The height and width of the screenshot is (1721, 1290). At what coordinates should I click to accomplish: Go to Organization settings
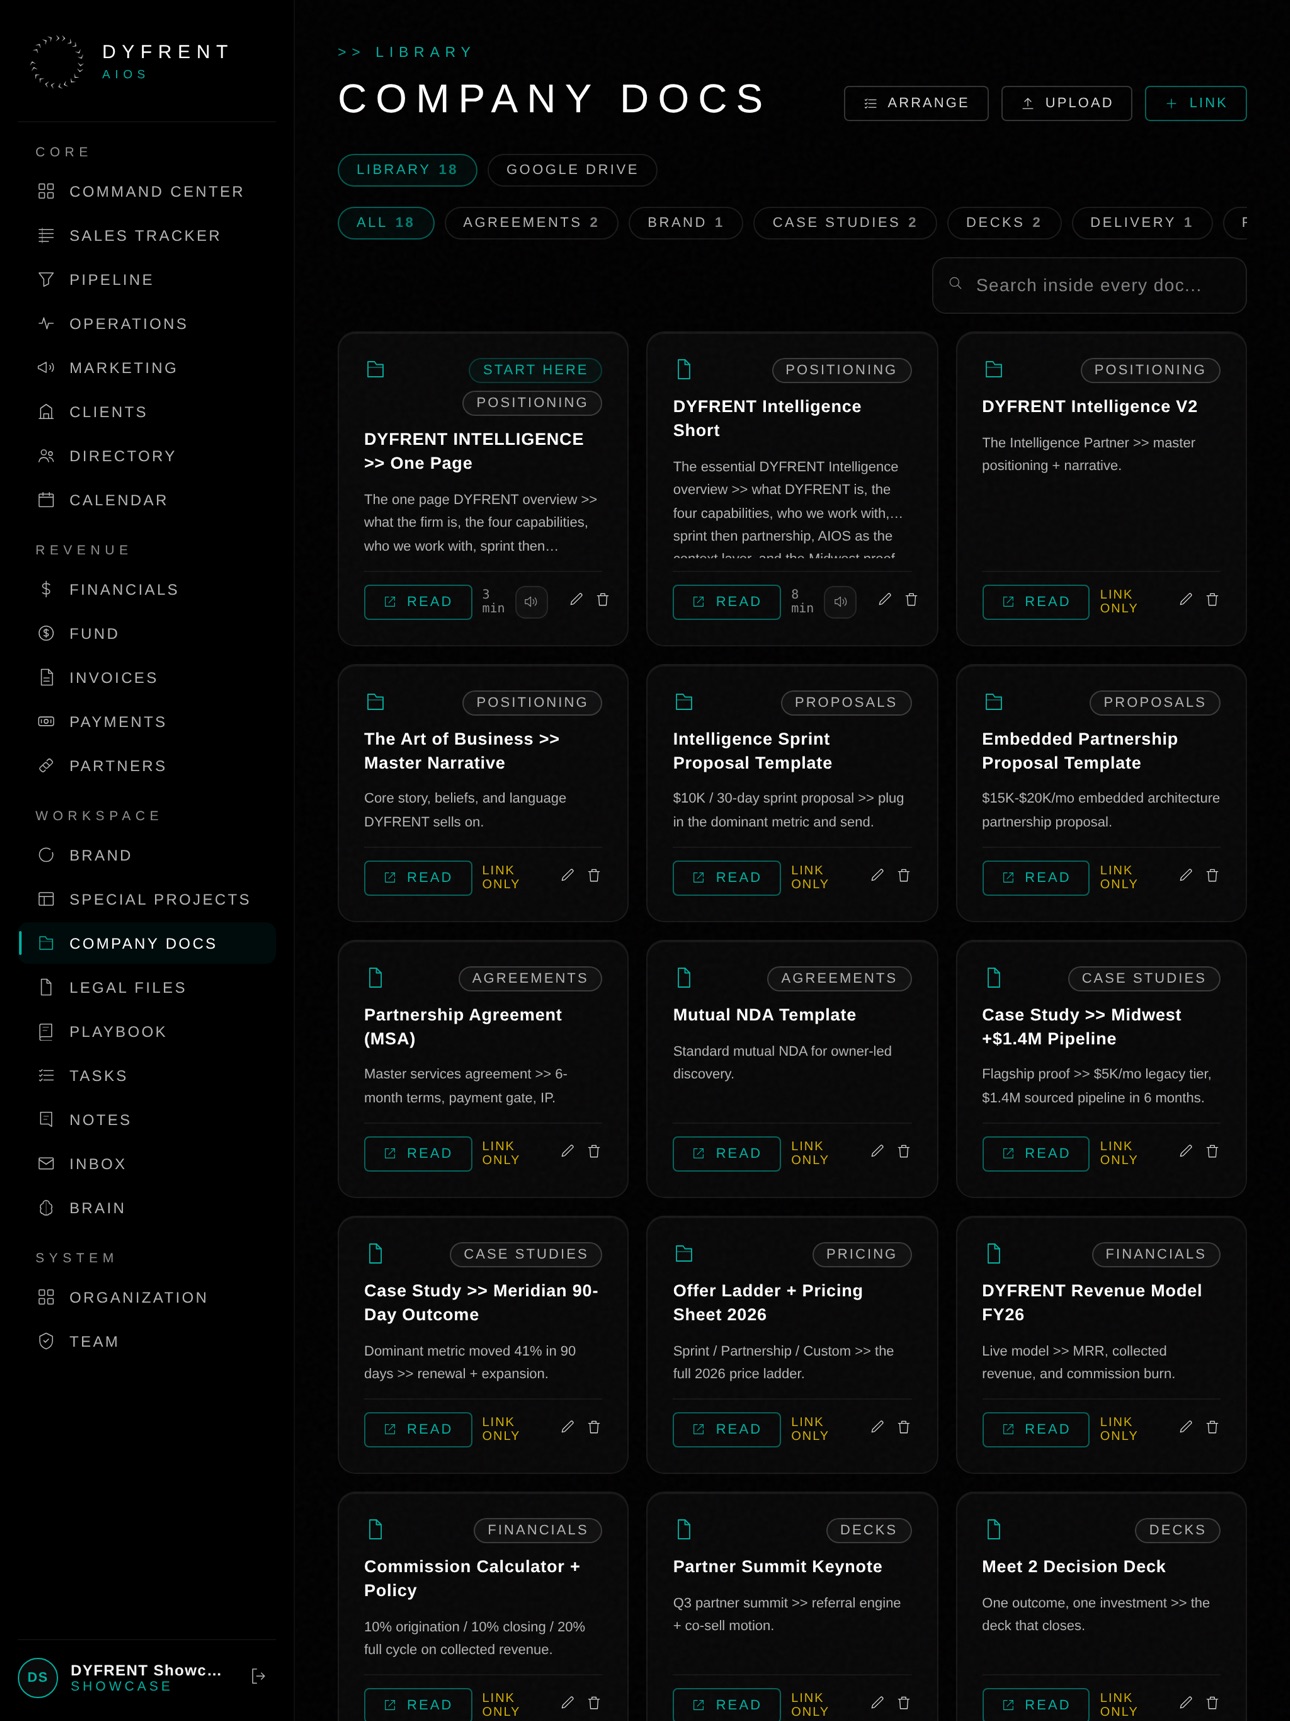tap(147, 1298)
